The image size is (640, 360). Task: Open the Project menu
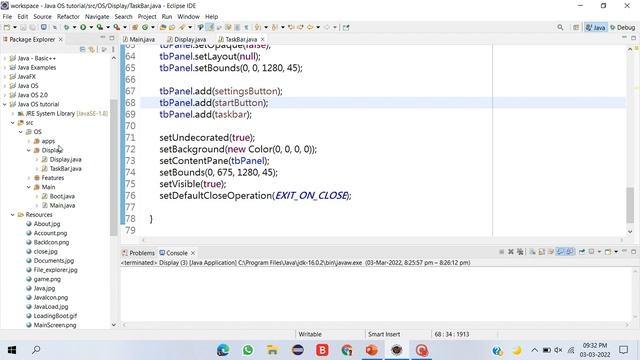tap(147, 17)
